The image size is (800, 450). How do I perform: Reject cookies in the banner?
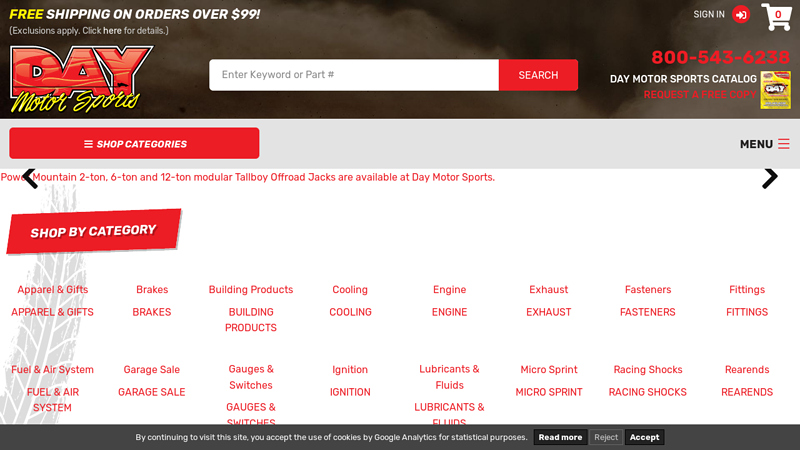[606, 437]
